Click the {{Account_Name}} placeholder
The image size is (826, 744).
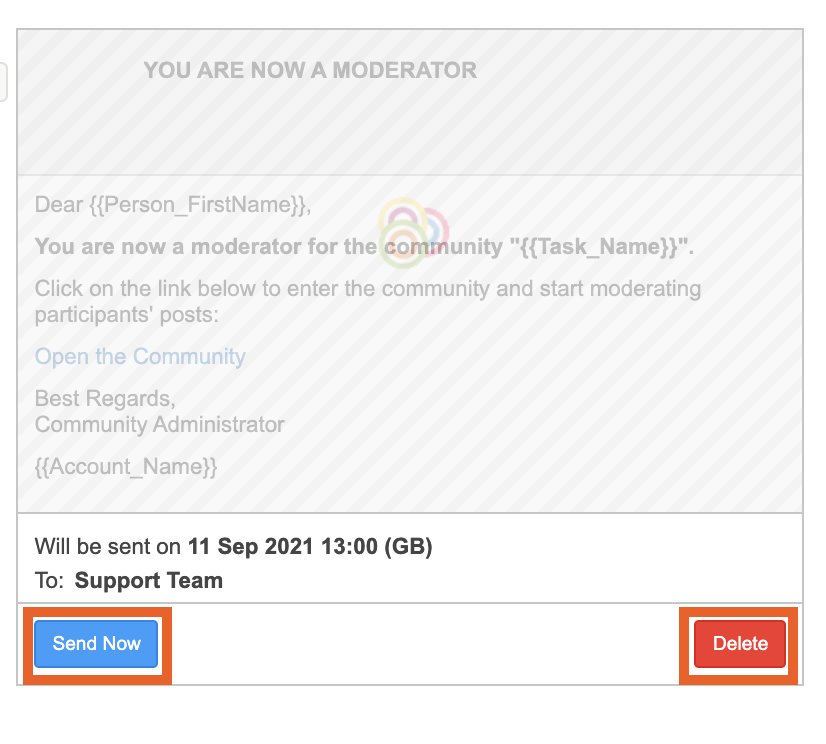(126, 467)
